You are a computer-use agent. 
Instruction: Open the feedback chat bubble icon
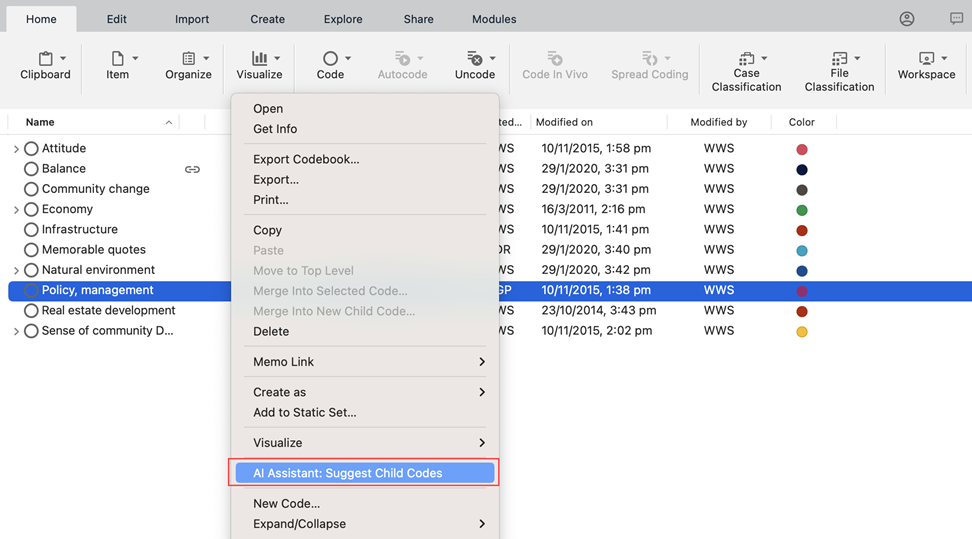click(957, 19)
